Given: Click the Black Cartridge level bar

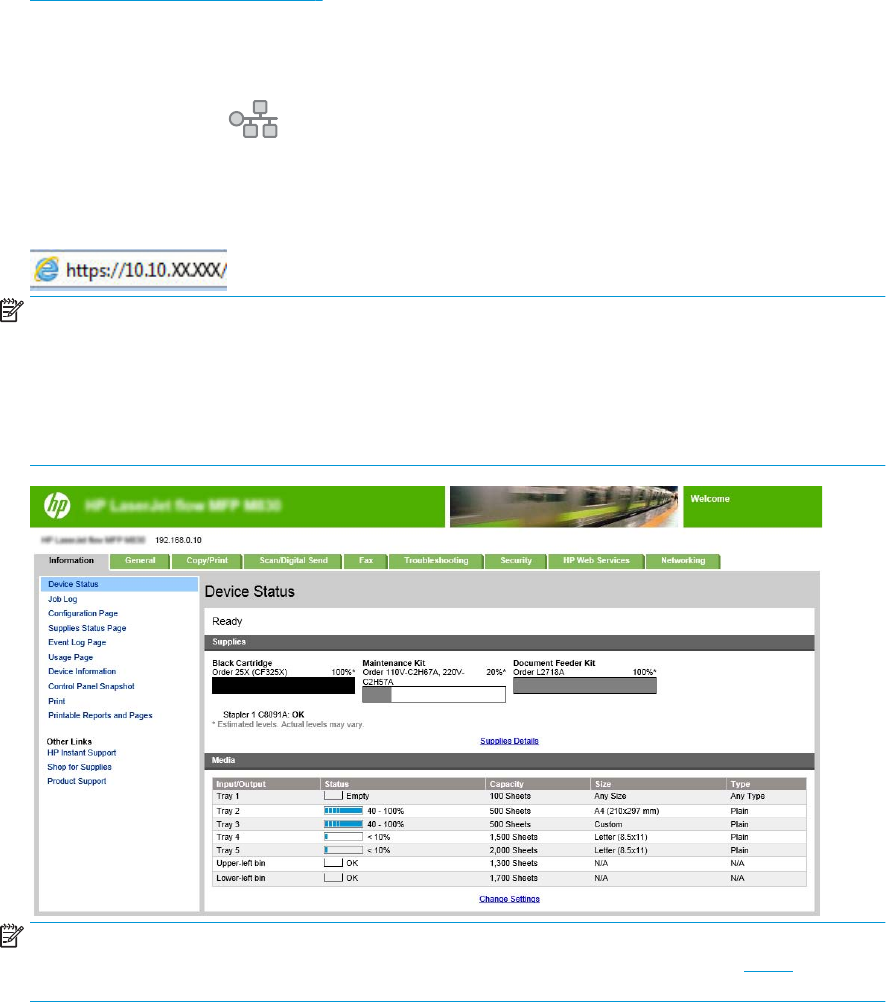Looking at the screenshot, I should [283, 685].
